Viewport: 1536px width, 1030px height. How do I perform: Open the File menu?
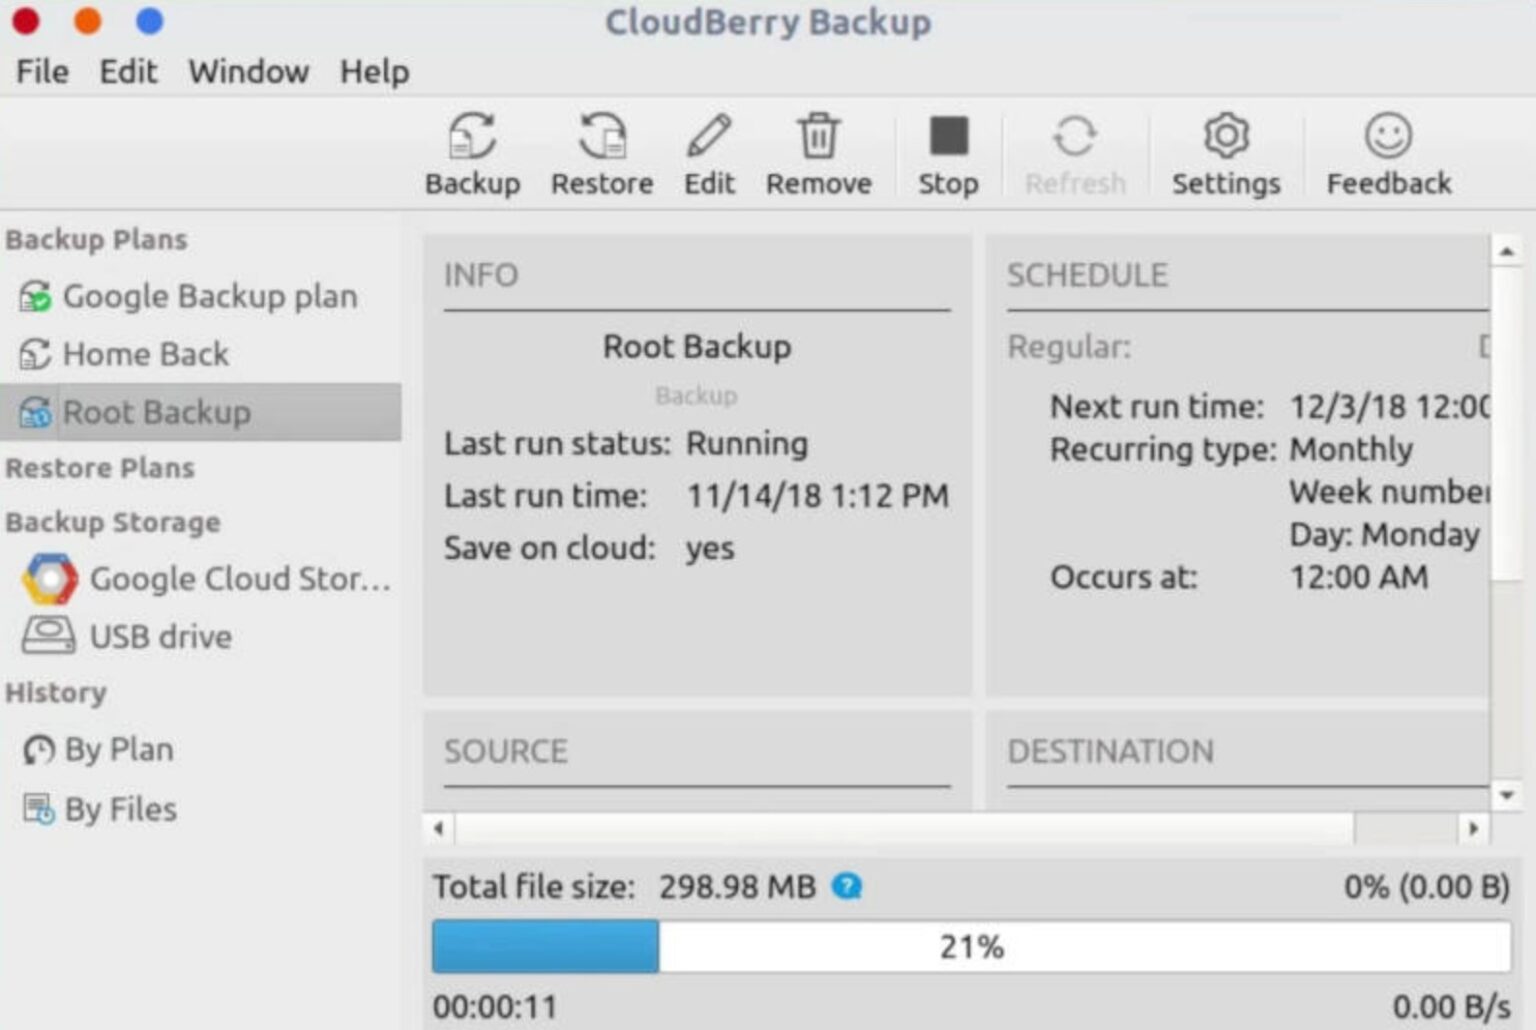coord(41,71)
